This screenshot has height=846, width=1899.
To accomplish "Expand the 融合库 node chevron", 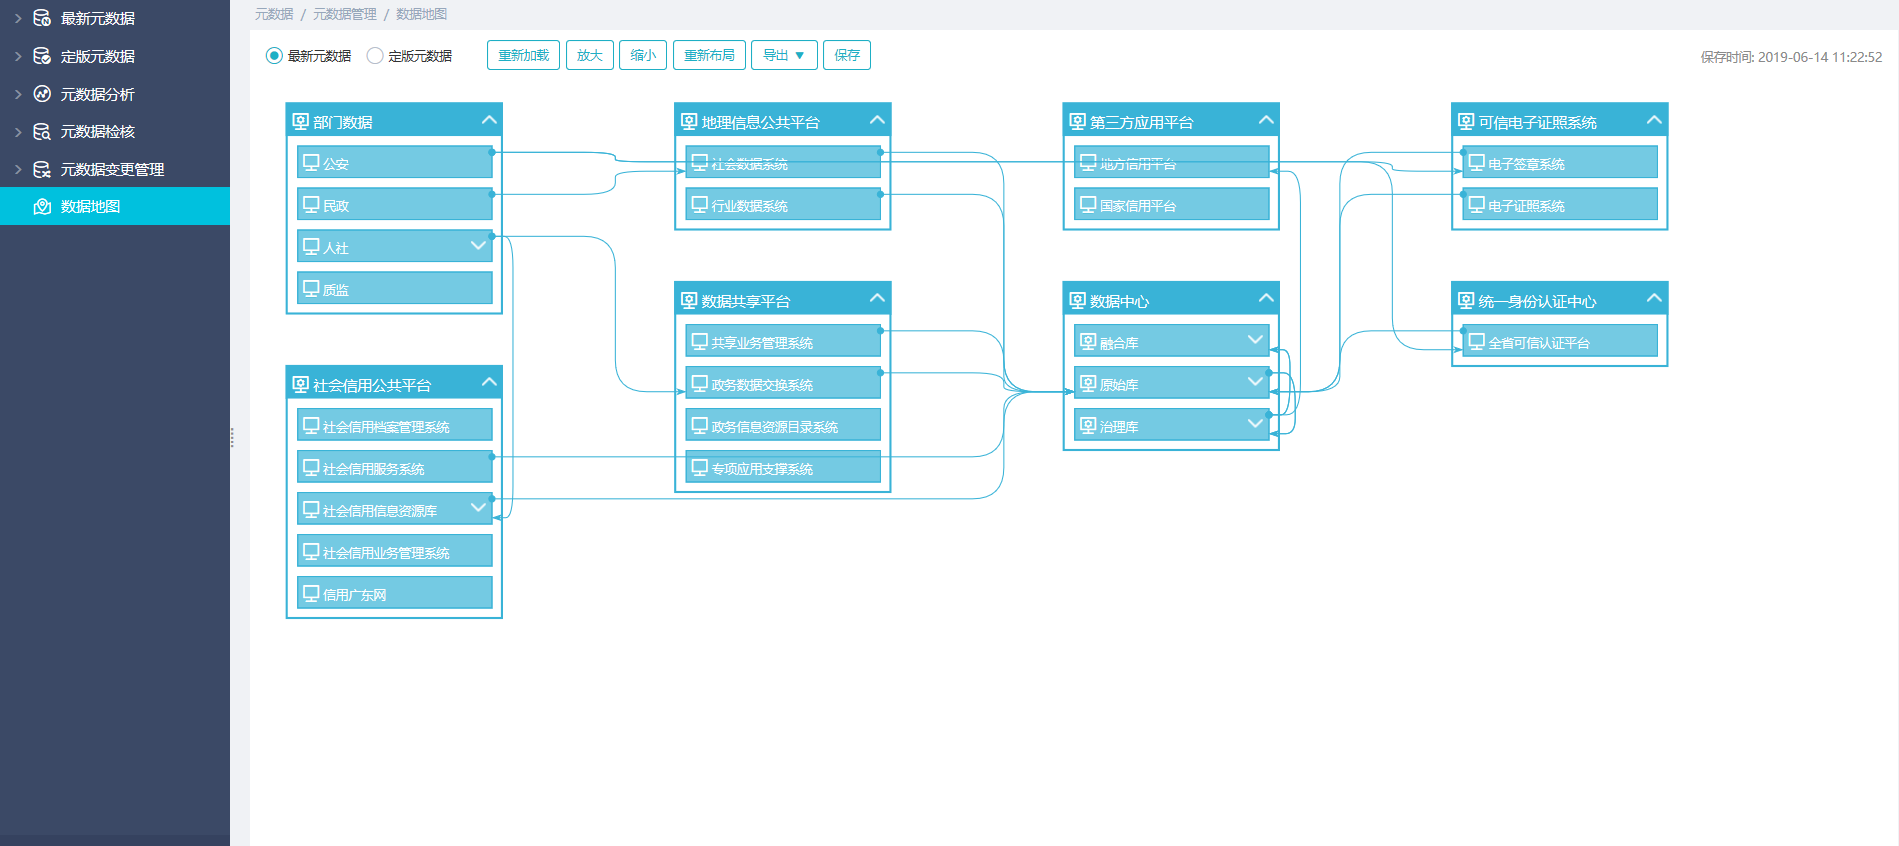I will [1255, 341].
